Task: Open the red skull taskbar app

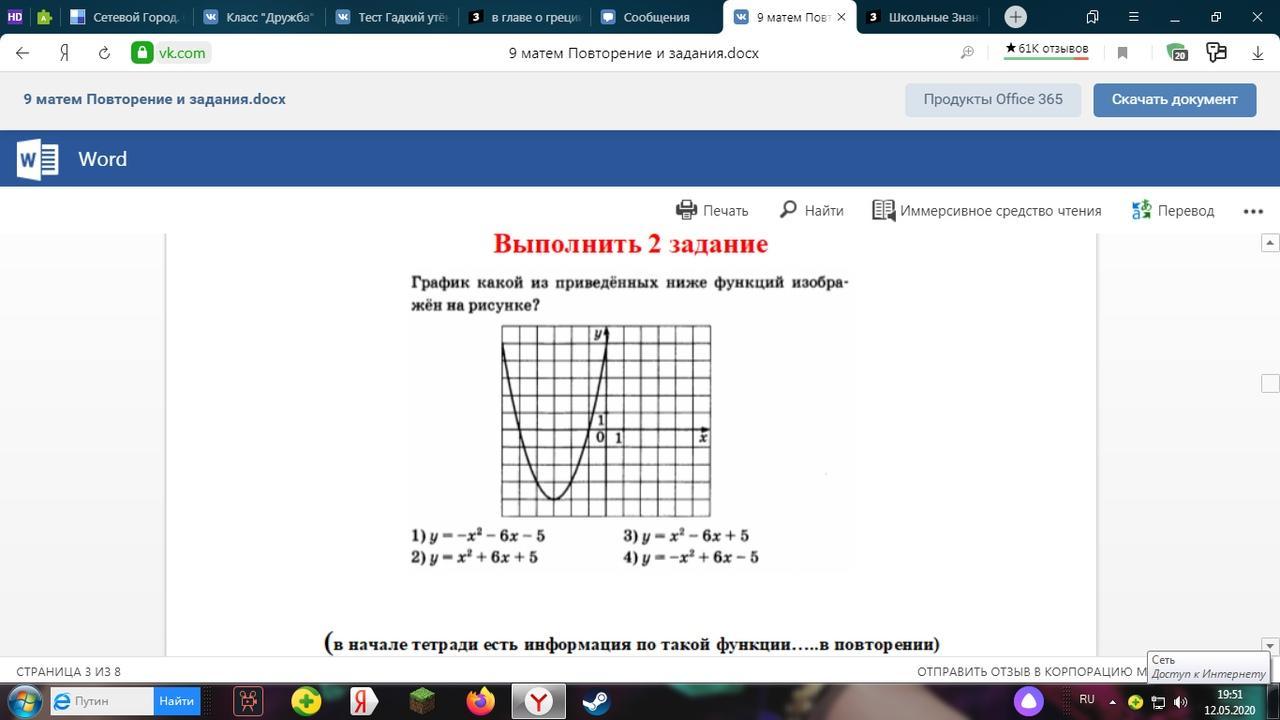Action: click(x=248, y=701)
